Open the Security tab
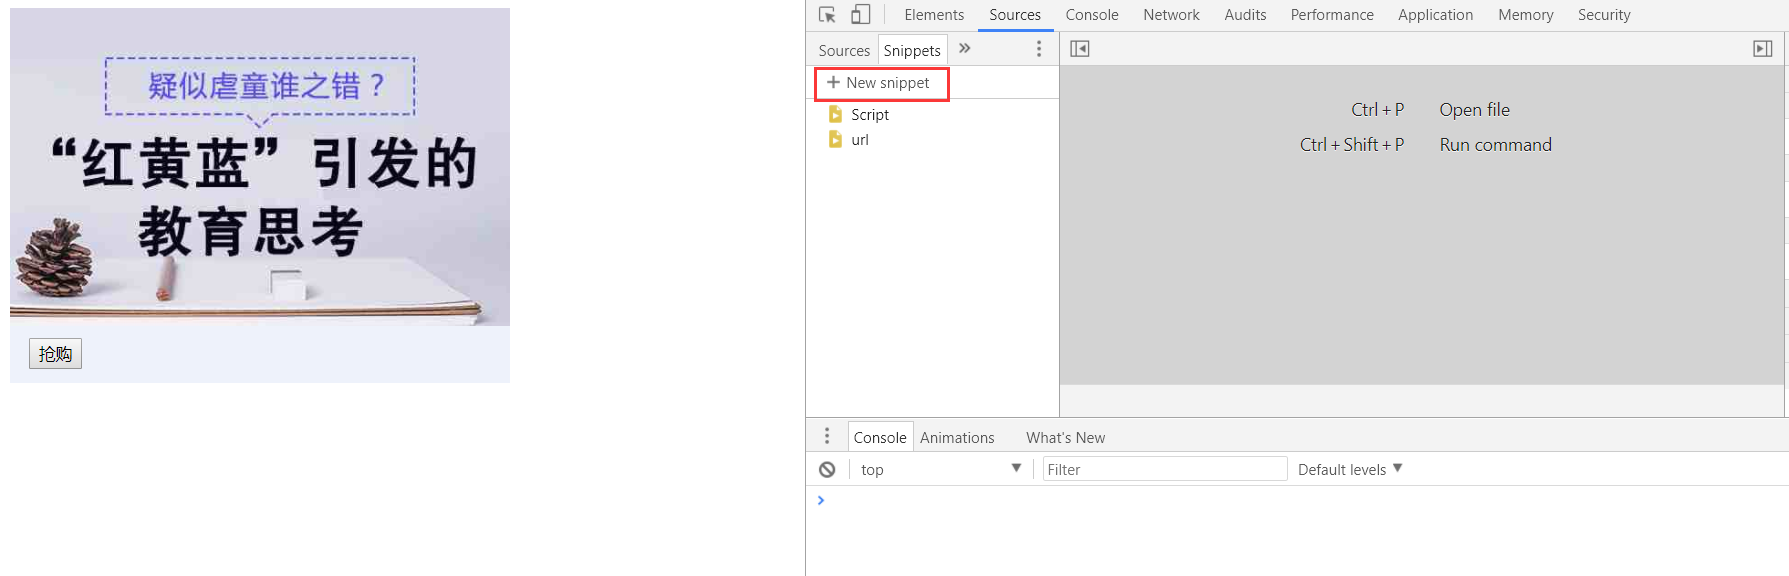 coord(1604,15)
